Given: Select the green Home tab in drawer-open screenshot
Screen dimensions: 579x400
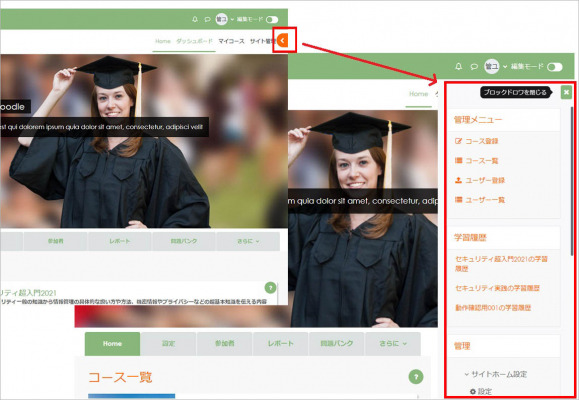Looking at the screenshot, I should click(112, 343).
